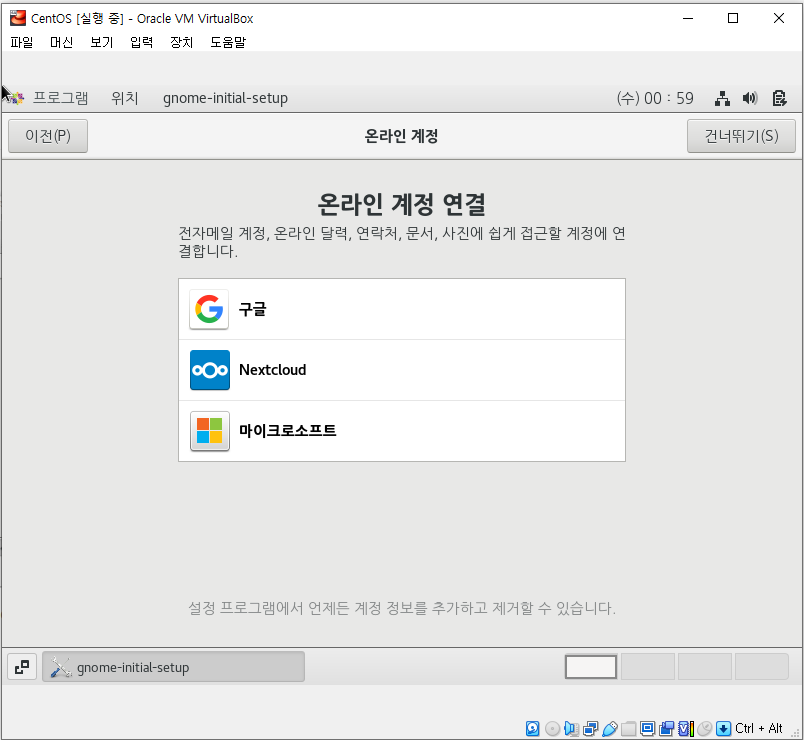Click the host key arrow icon

pyautogui.click(x=723, y=728)
